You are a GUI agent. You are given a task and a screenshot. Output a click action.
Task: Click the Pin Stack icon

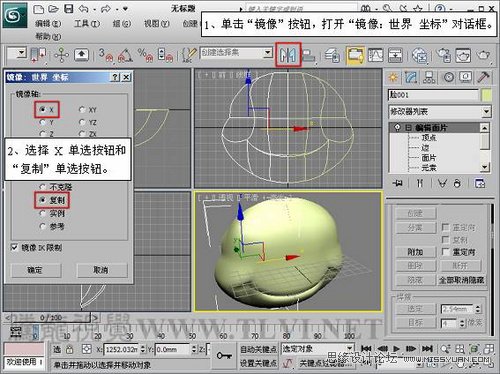click(397, 183)
